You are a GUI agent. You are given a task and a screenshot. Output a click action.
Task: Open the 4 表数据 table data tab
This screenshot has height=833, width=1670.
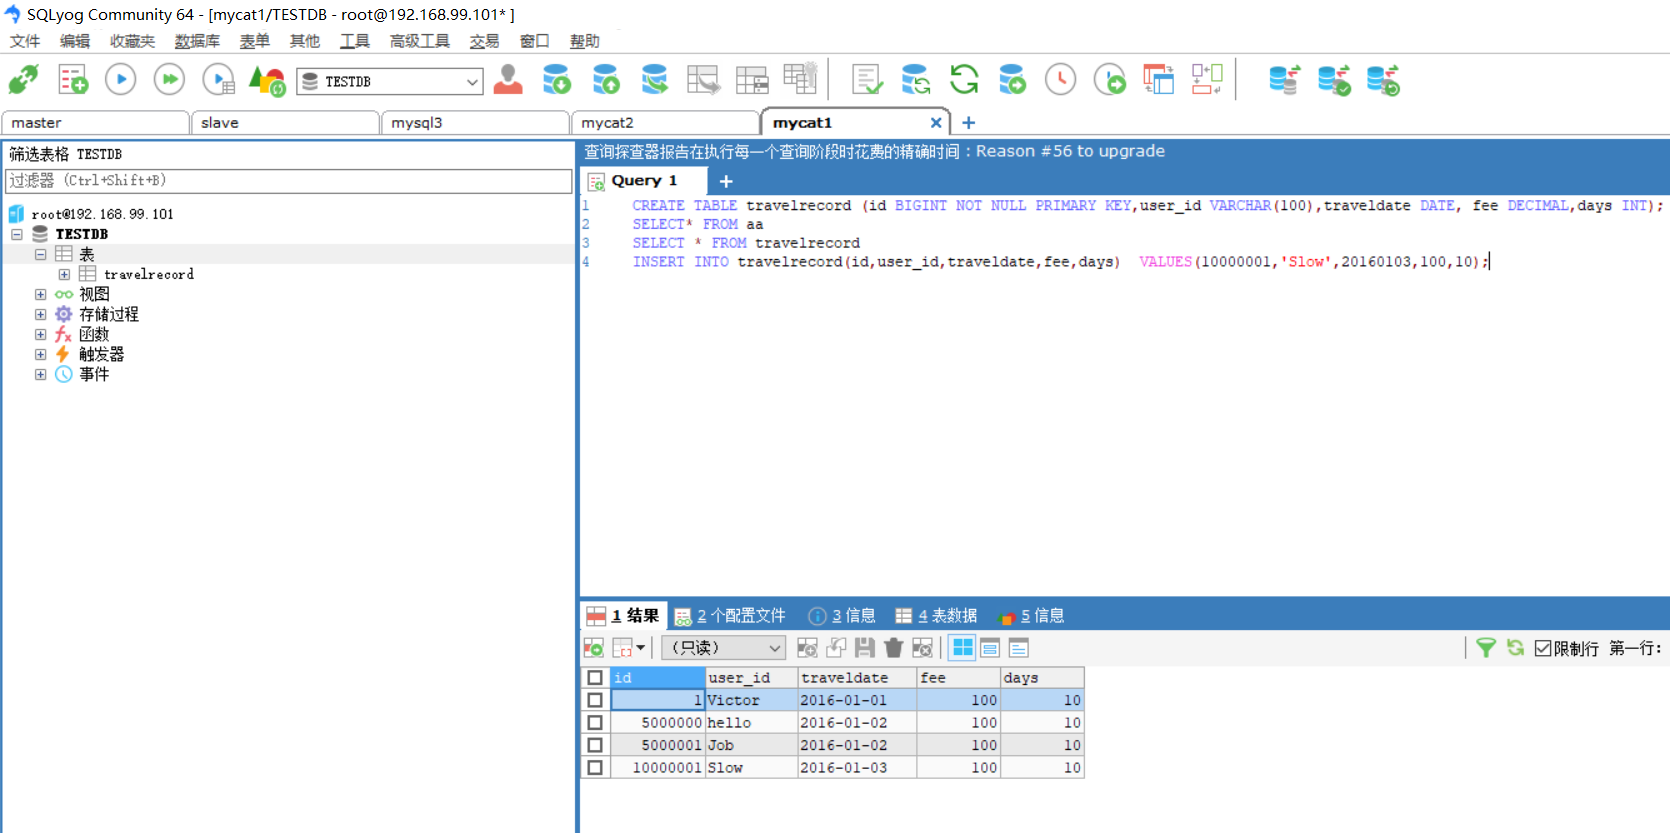pyautogui.click(x=936, y=616)
